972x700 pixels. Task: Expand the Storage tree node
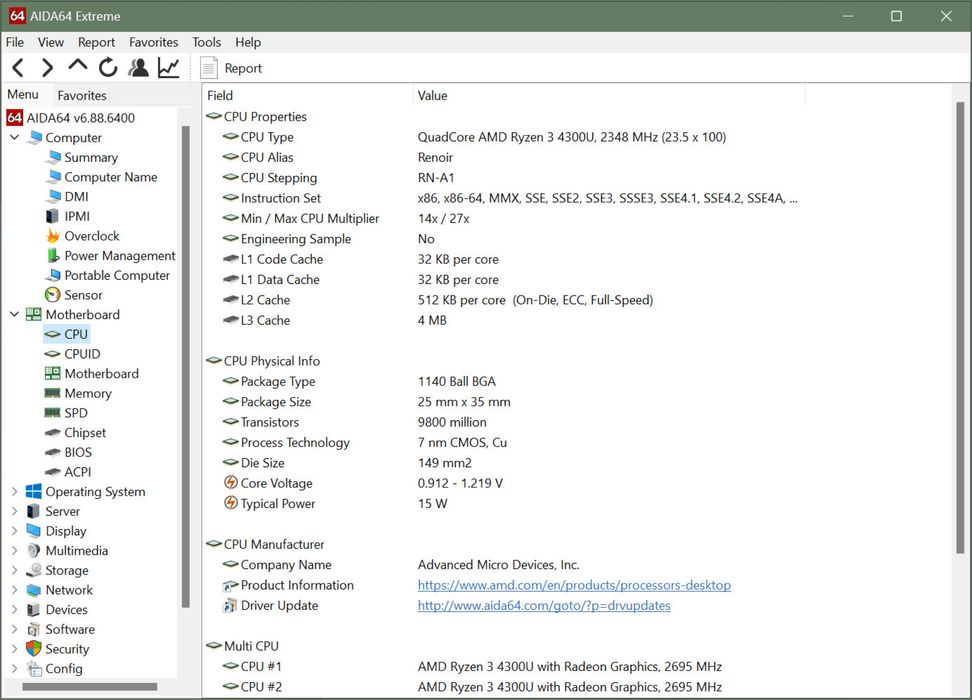[14, 571]
